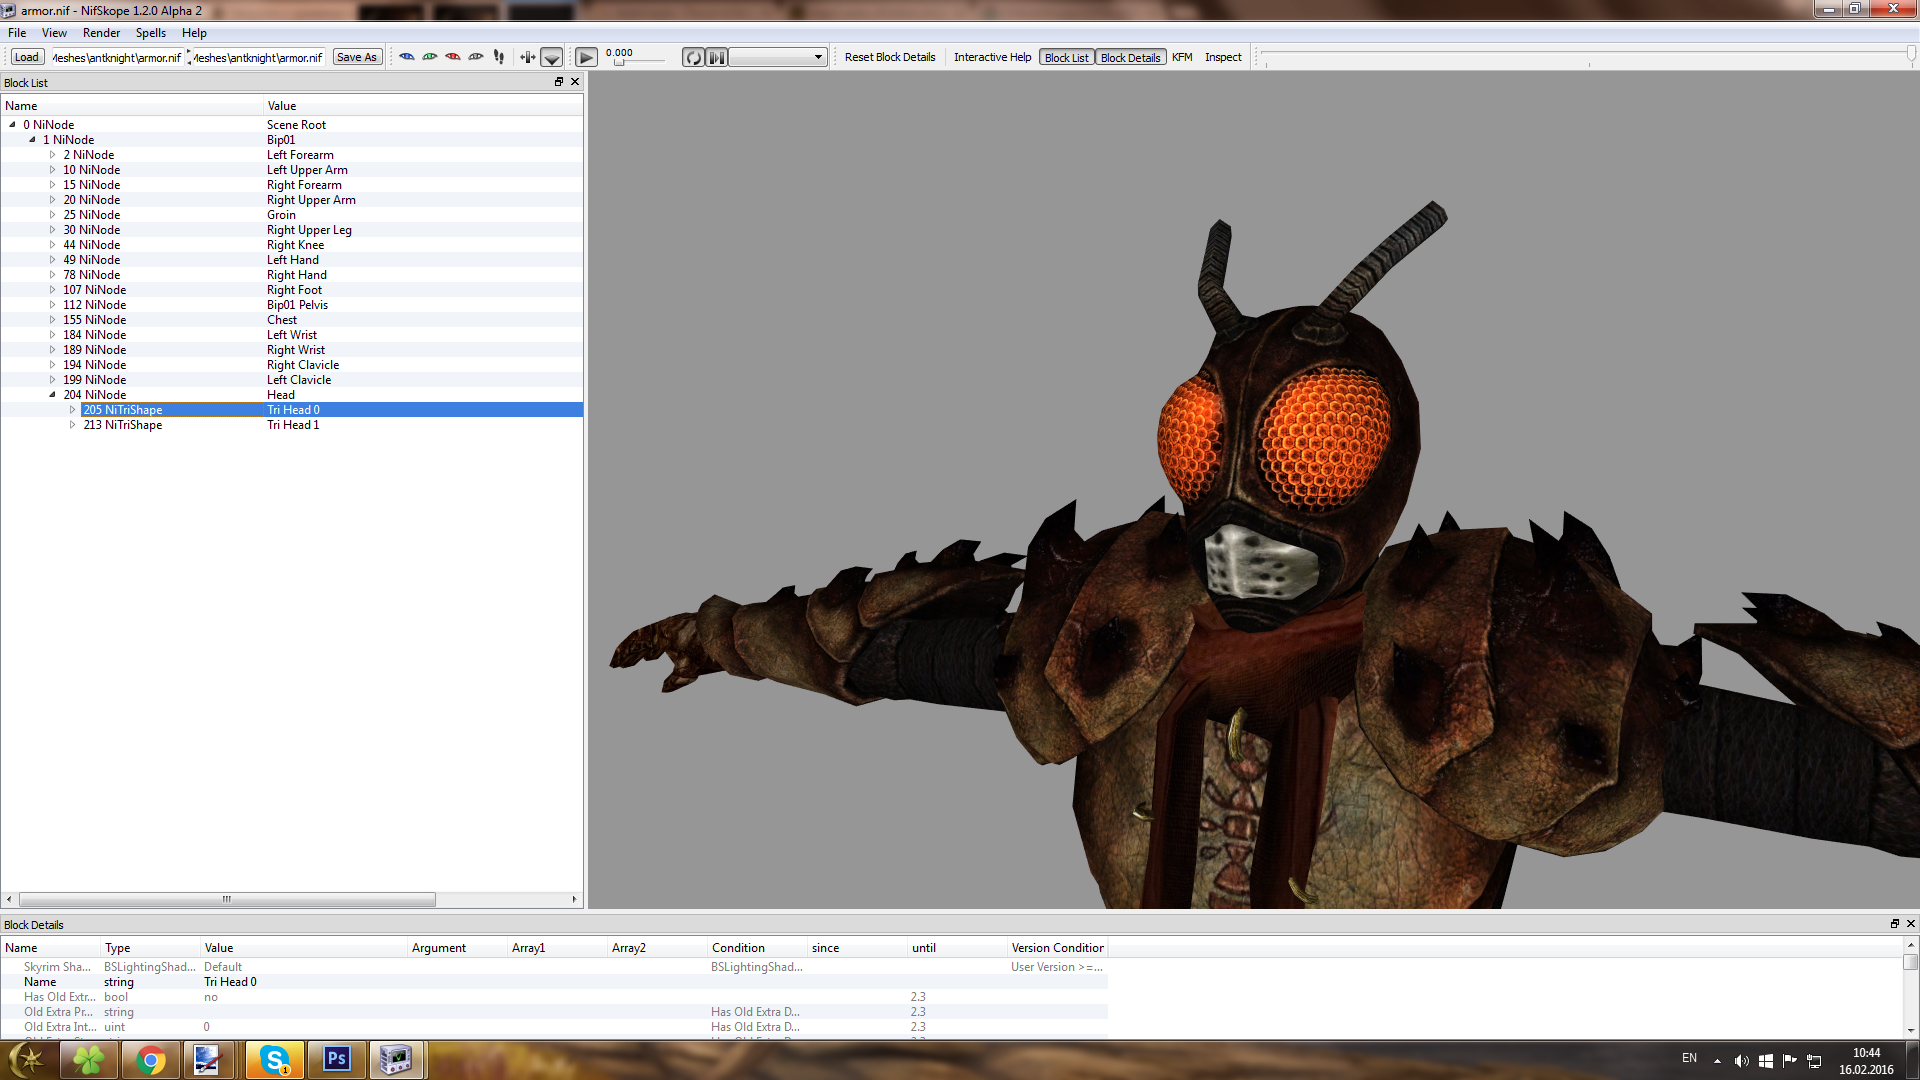
Task: Click the blue eye top view icon
Action: point(407,57)
